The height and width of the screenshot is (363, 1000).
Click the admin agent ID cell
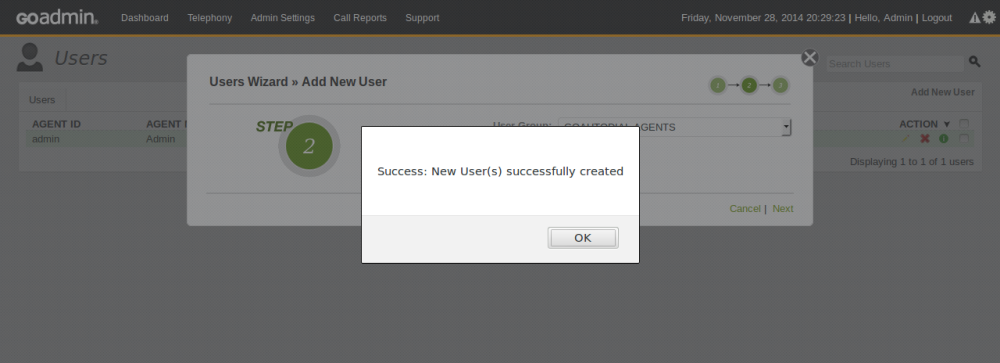tap(46, 138)
